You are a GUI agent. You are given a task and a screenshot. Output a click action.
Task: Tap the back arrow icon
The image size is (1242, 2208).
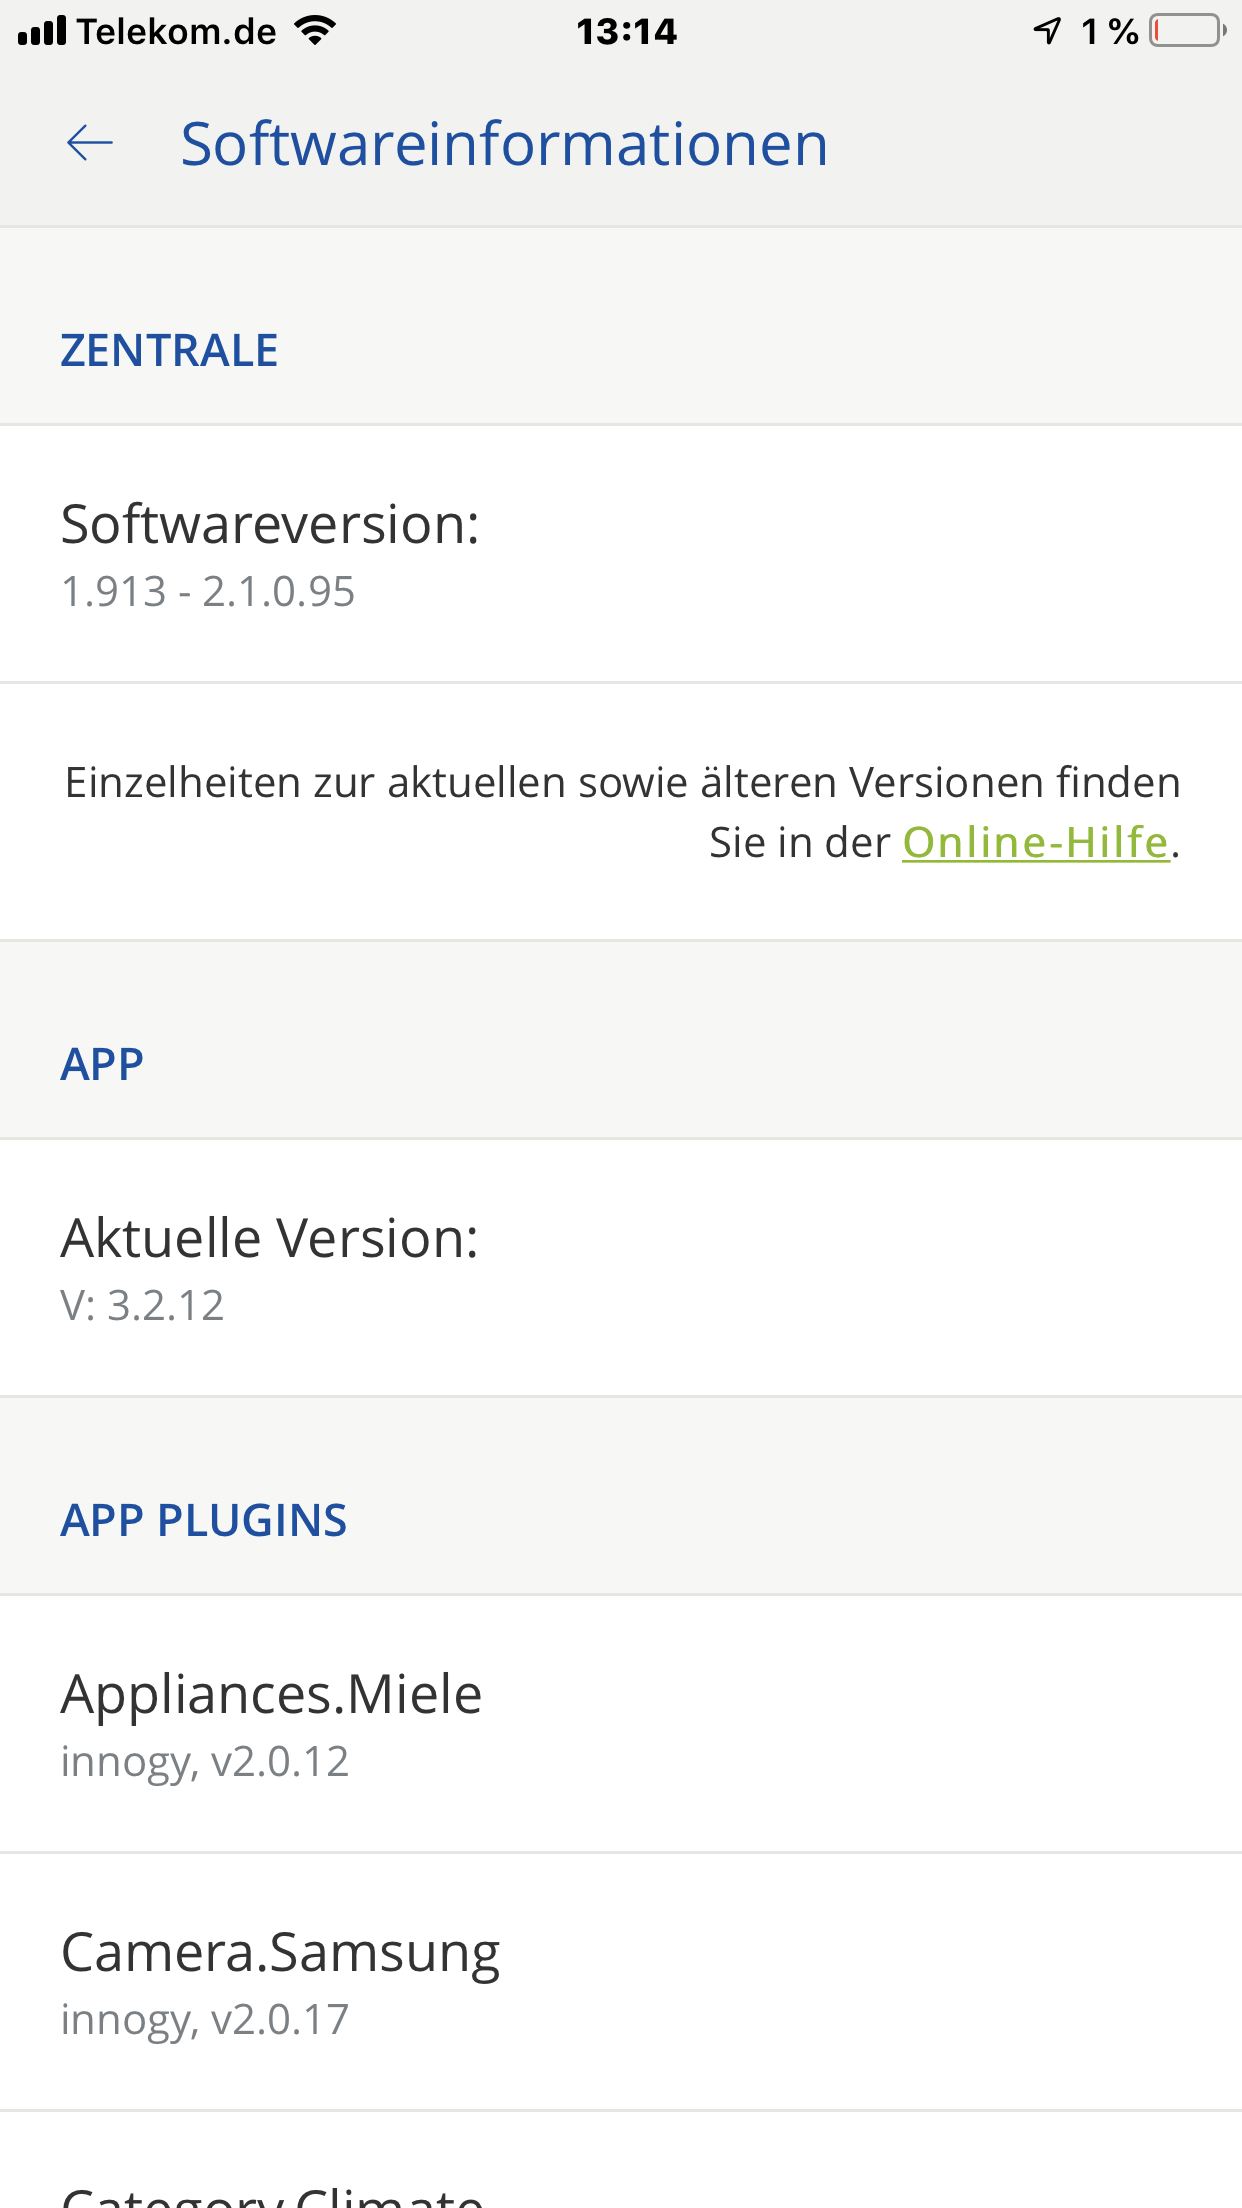tap(90, 143)
